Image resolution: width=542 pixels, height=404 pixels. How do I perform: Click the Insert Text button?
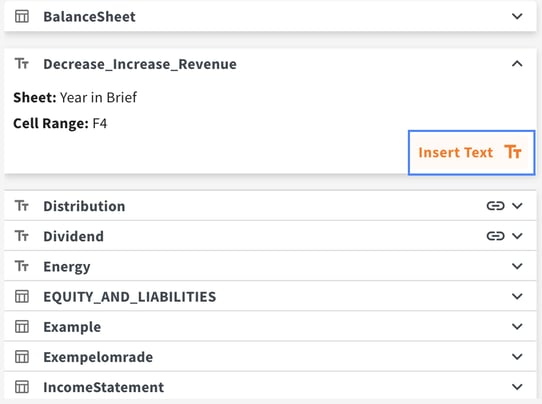coord(471,152)
